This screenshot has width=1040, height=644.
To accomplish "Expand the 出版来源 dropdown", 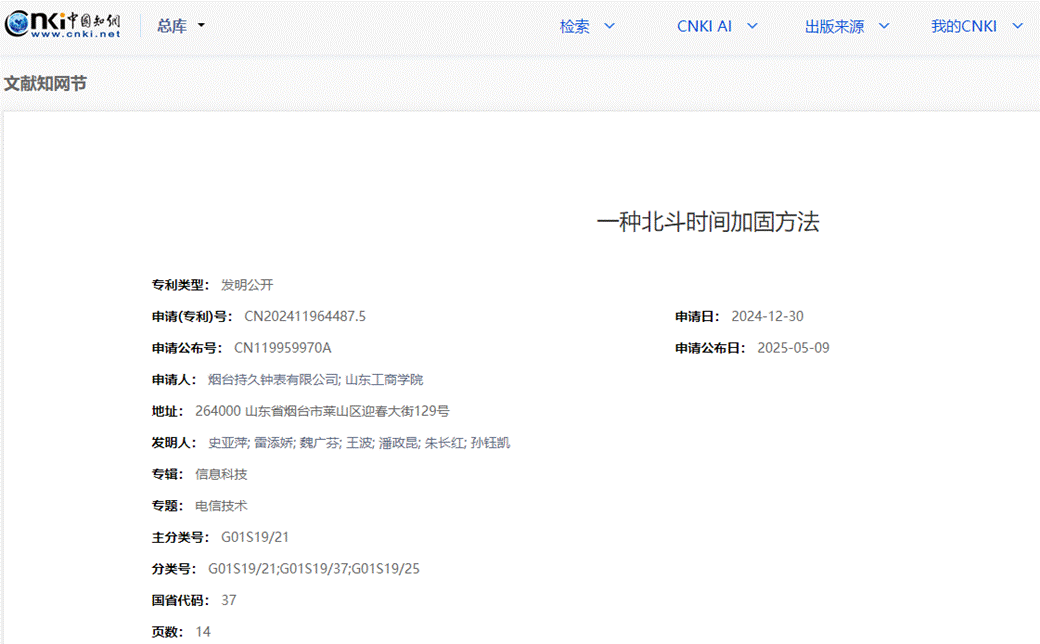I will [846, 26].
